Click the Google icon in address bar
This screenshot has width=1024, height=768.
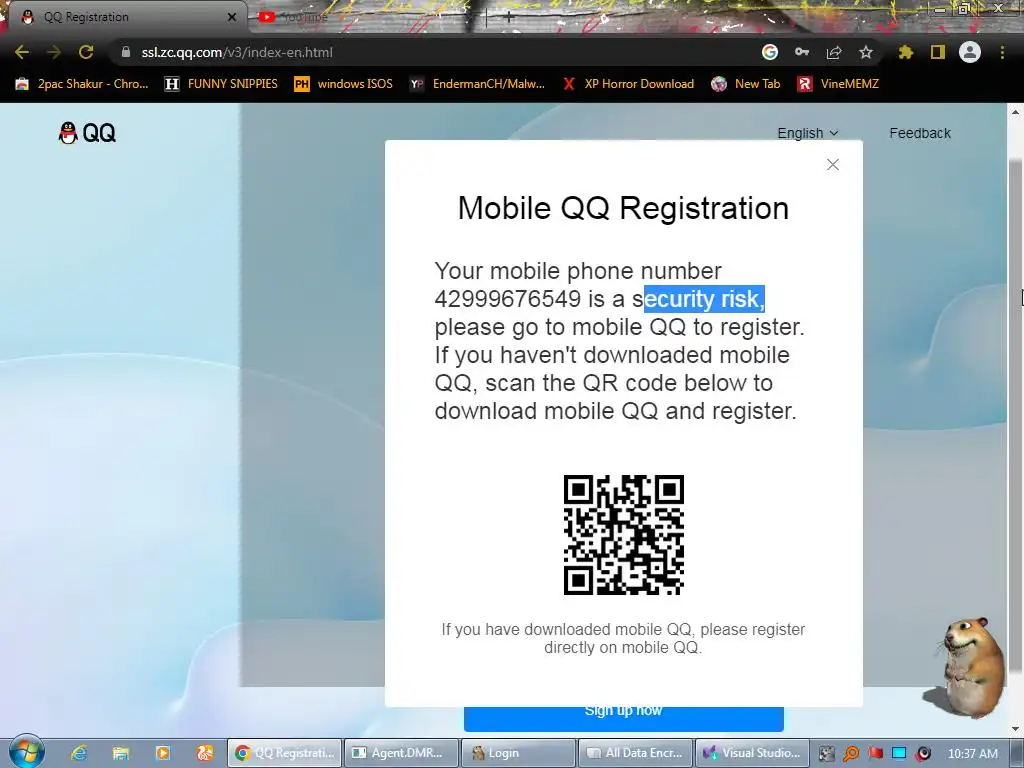pyautogui.click(x=770, y=52)
